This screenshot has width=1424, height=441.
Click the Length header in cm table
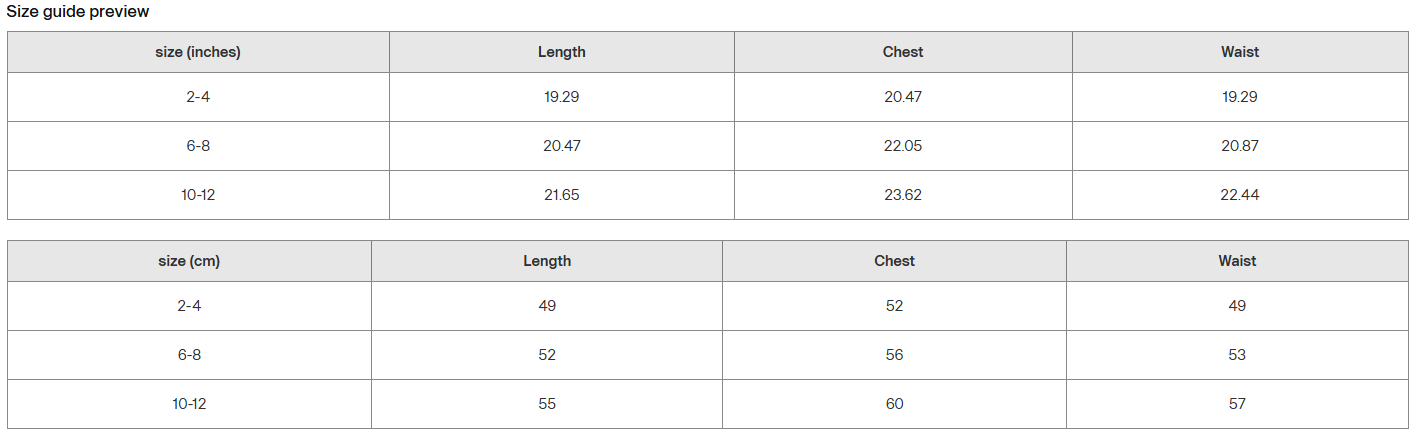click(547, 261)
